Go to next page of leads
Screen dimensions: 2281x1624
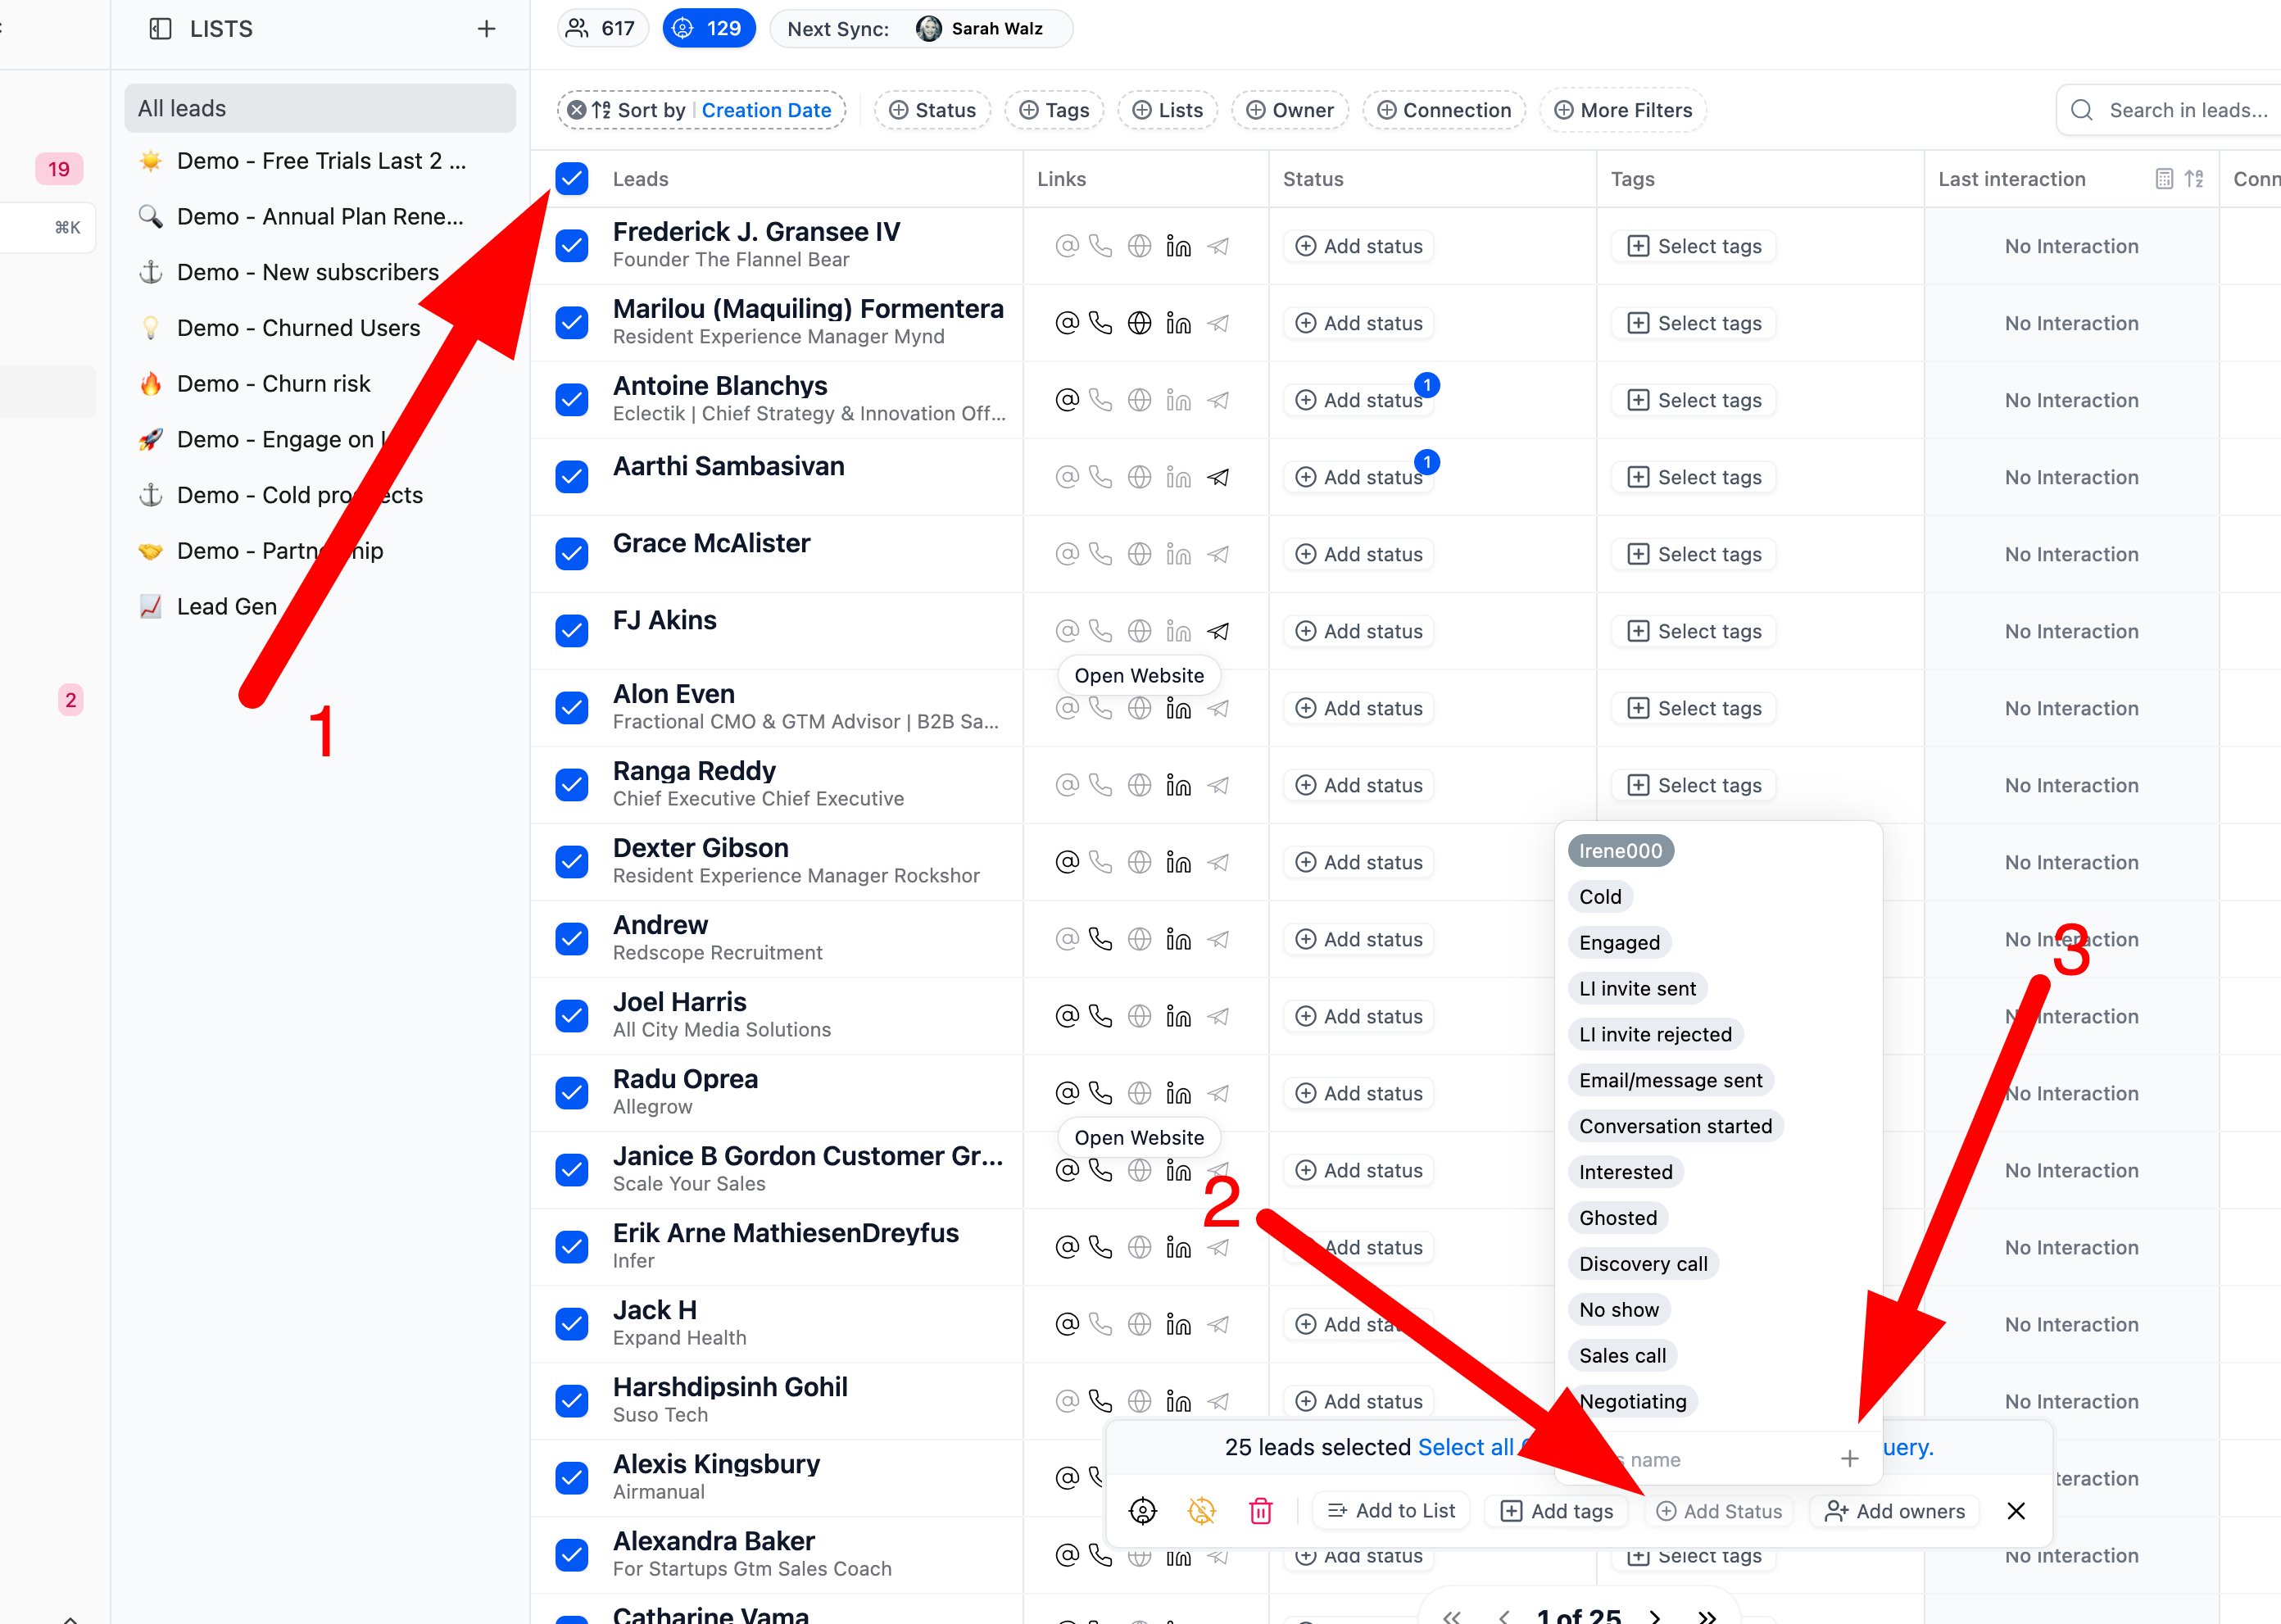point(1655,1615)
